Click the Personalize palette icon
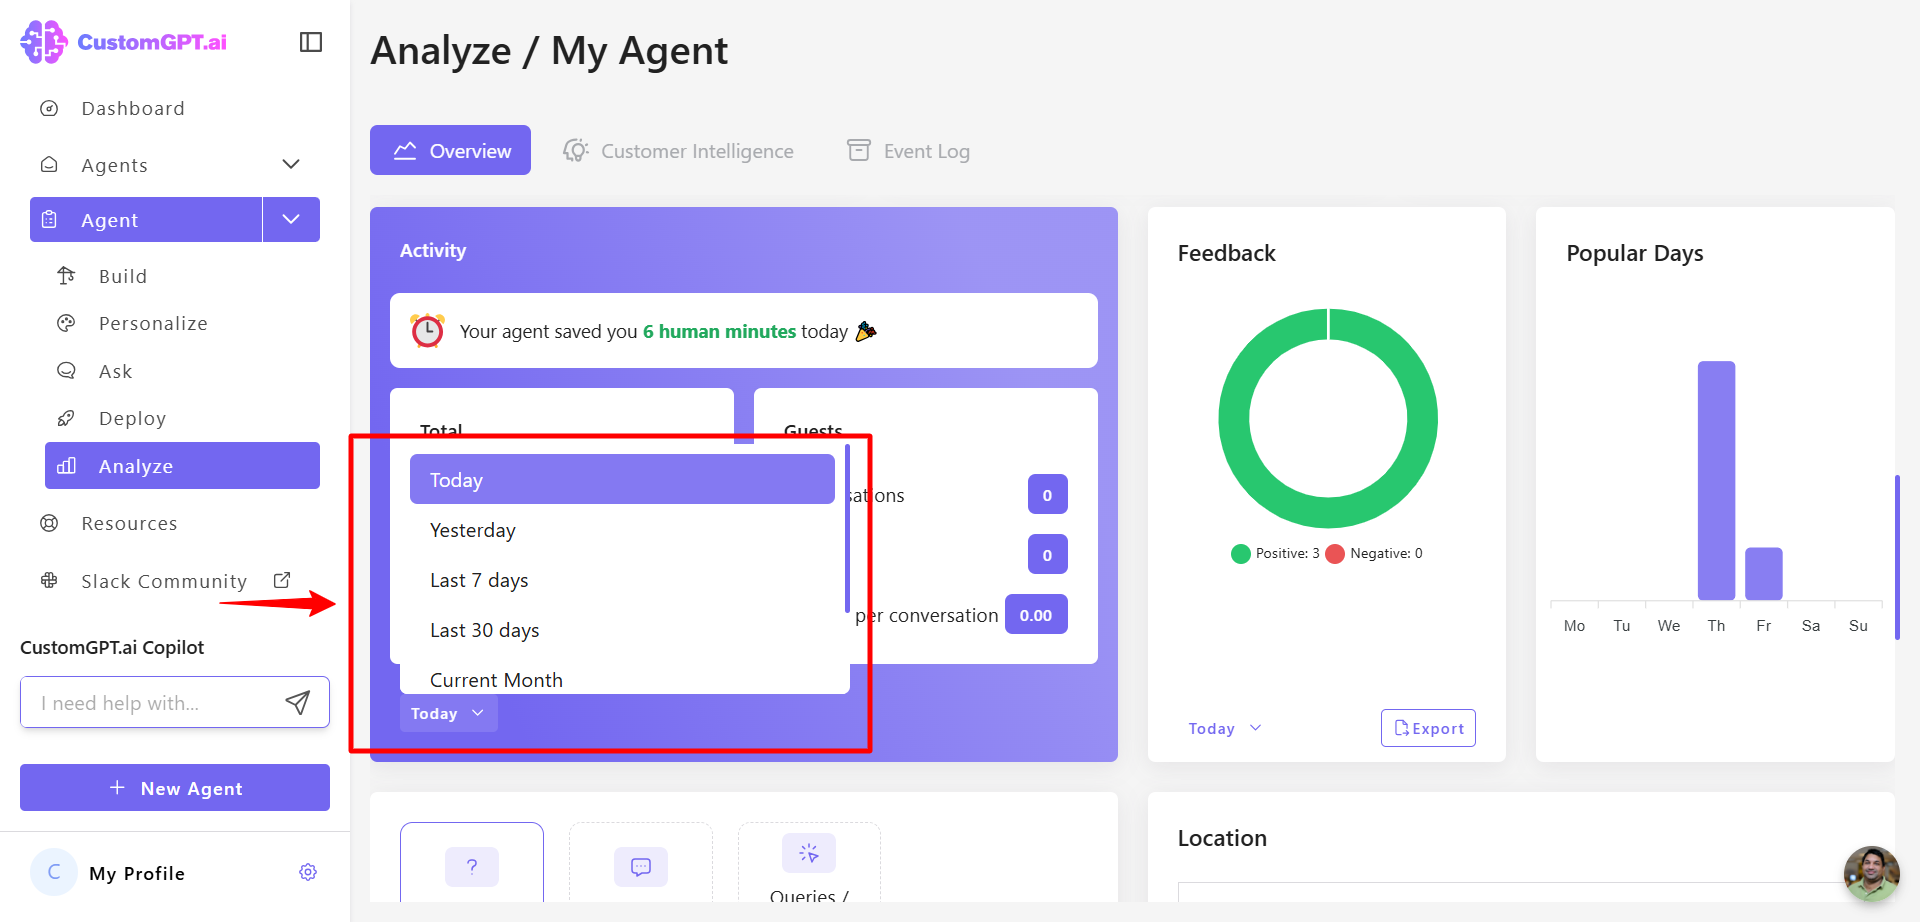The width and height of the screenshot is (1920, 922). click(66, 323)
